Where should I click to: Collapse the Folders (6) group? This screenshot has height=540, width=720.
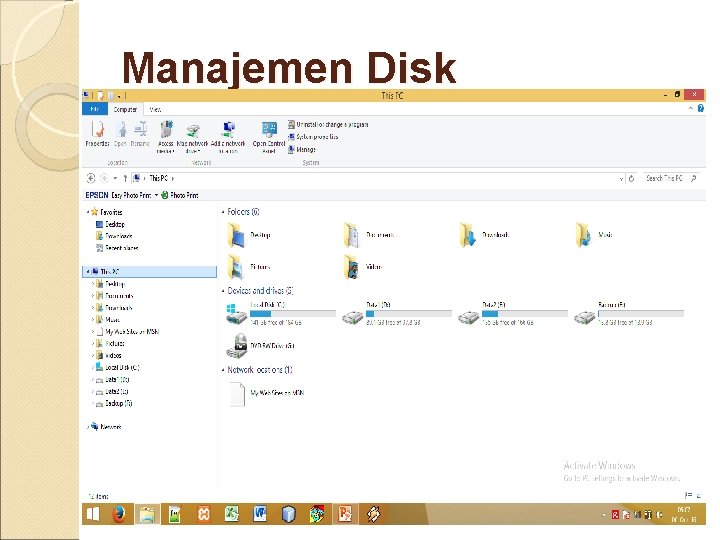pyautogui.click(x=223, y=212)
